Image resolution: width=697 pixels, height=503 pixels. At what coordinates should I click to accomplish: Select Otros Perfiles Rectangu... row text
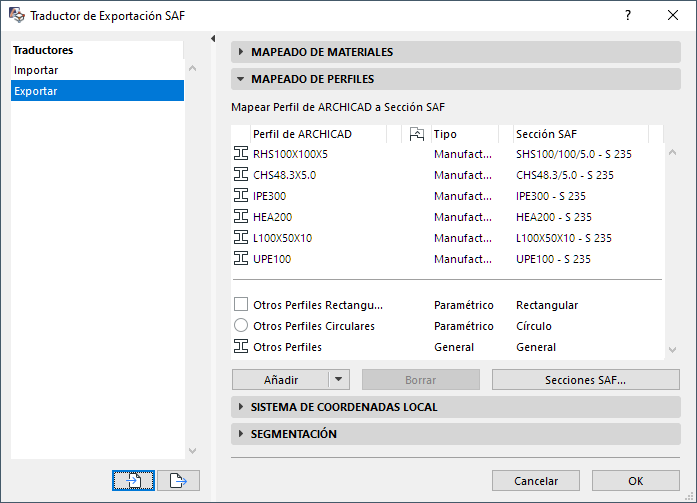[x=318, y=305]
